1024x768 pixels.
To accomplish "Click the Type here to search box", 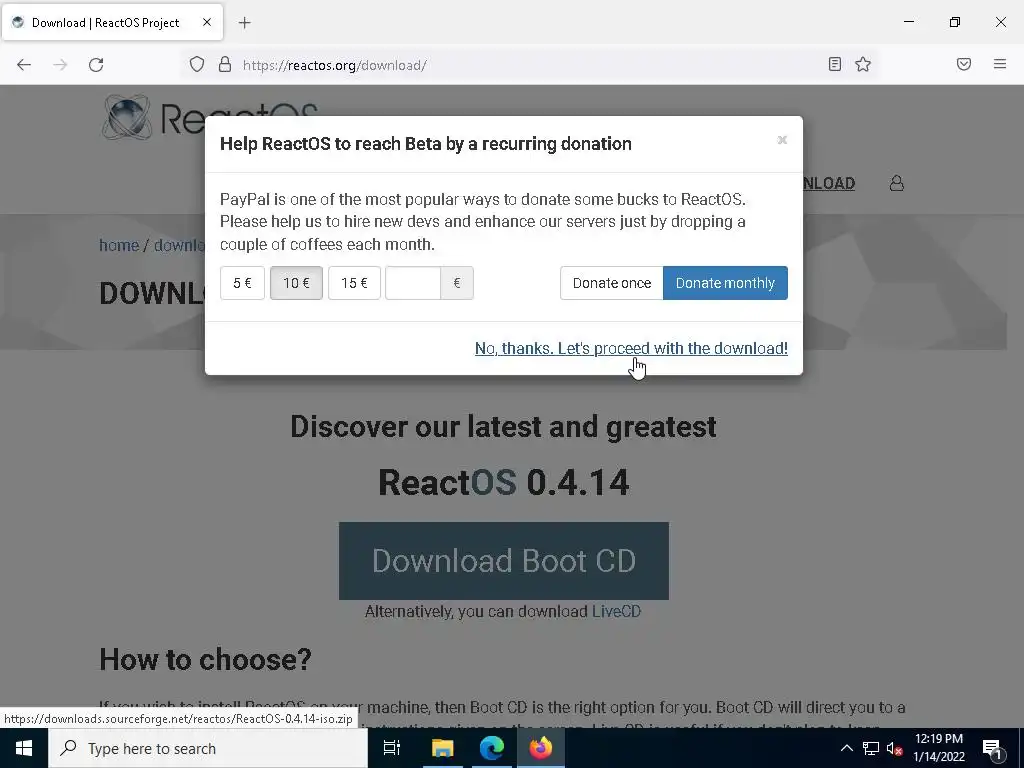I will 208,748.
